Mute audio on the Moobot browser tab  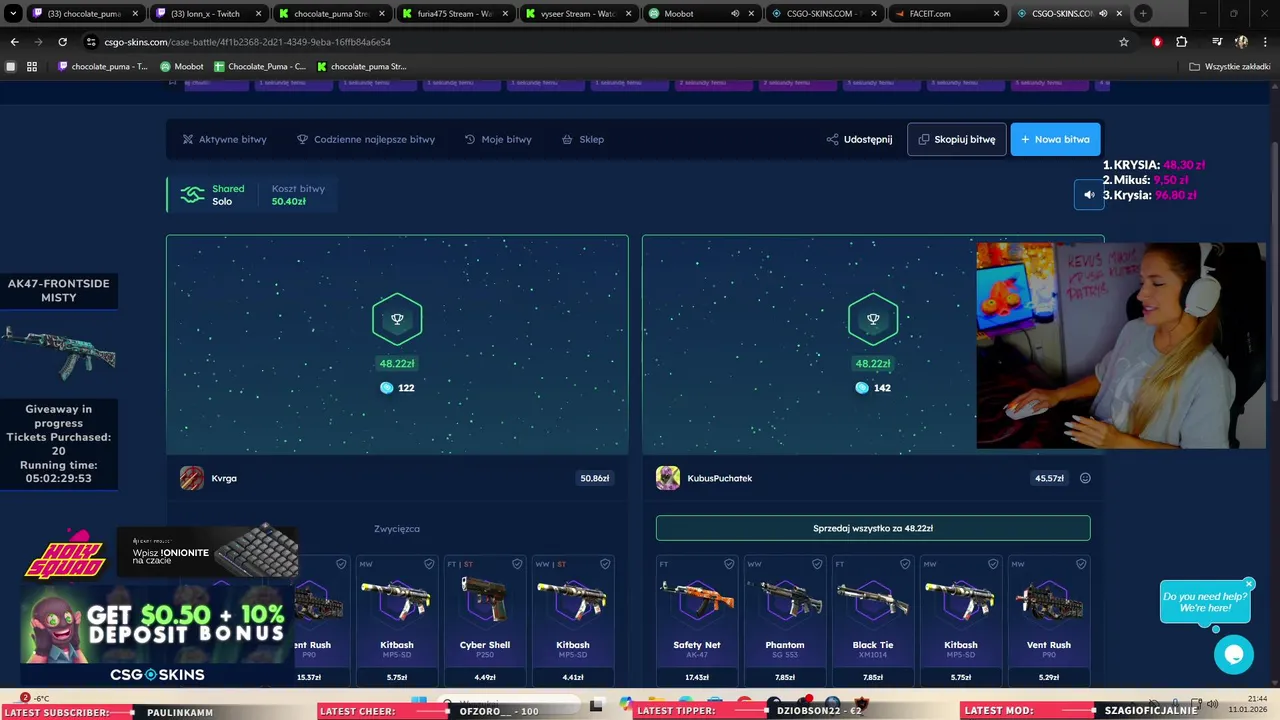735,14
